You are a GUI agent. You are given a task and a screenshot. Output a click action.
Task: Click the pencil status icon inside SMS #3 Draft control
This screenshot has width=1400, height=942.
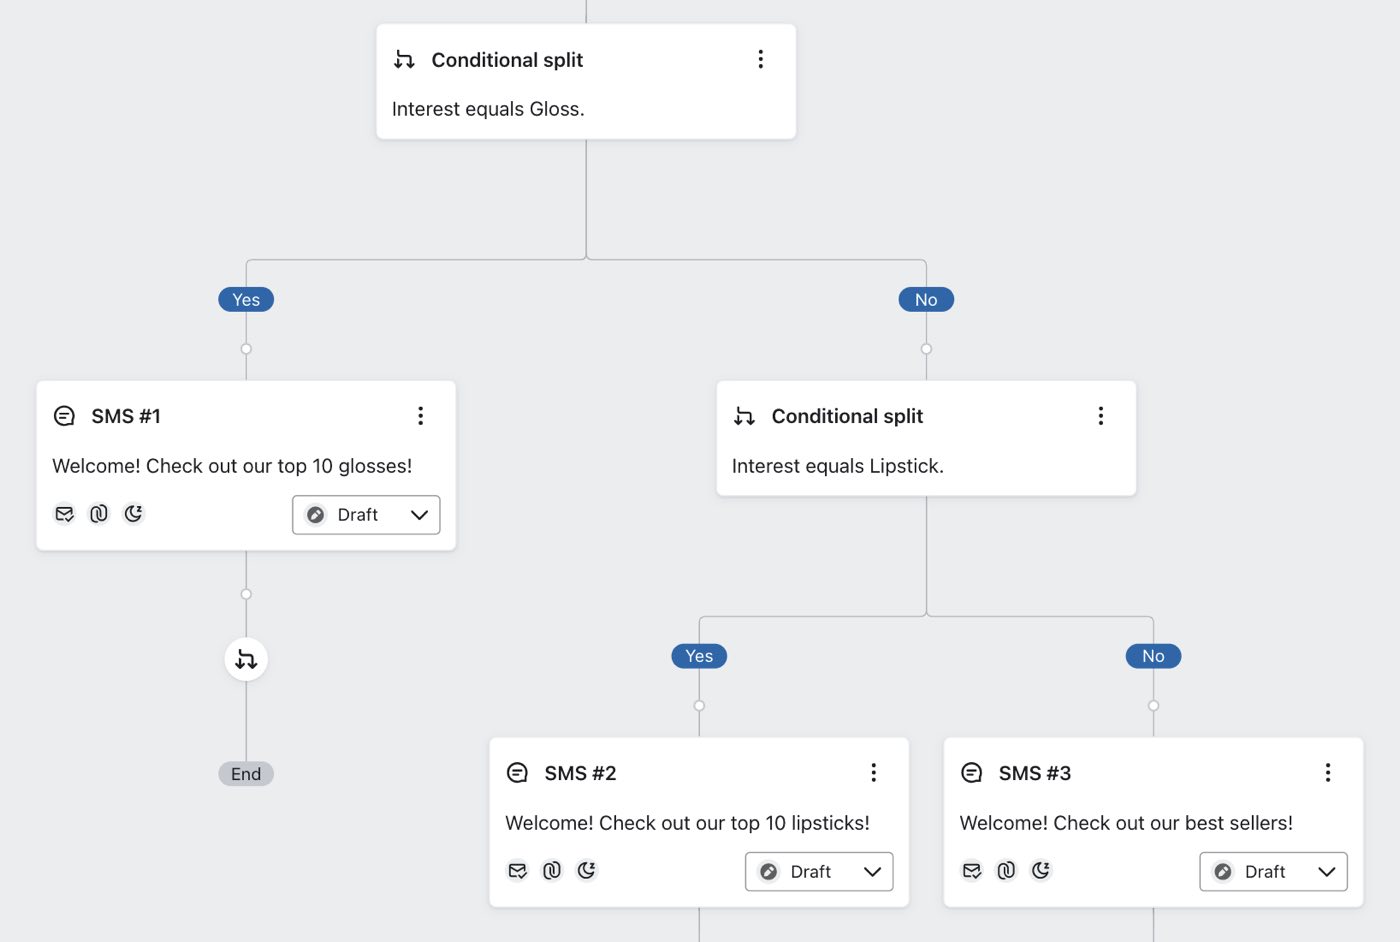(1223, 871)
